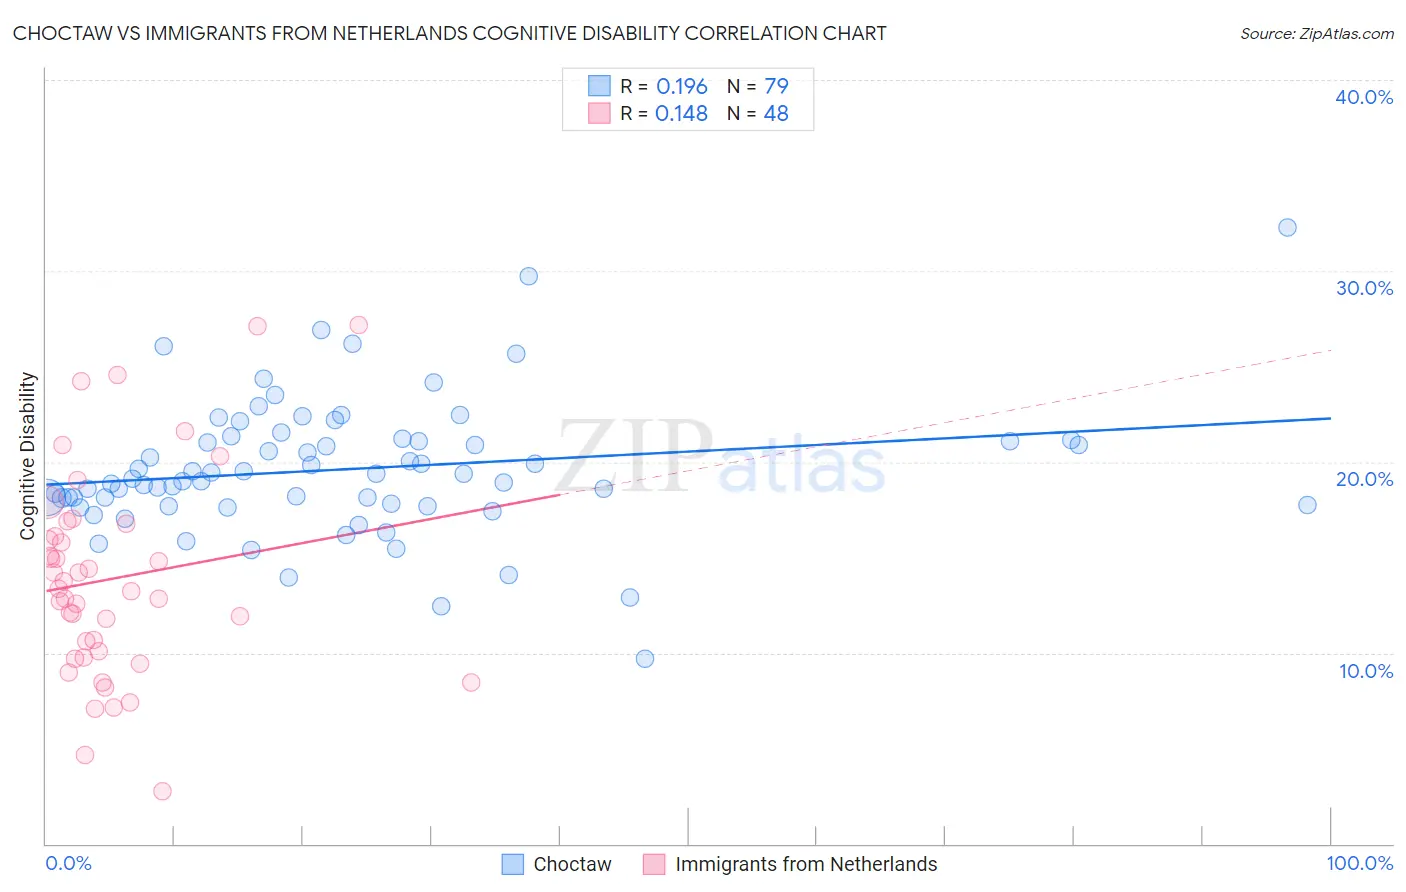1406x892 pixels.
Task: Click the N = 79 value in legend
Action: tap(758, 86)
